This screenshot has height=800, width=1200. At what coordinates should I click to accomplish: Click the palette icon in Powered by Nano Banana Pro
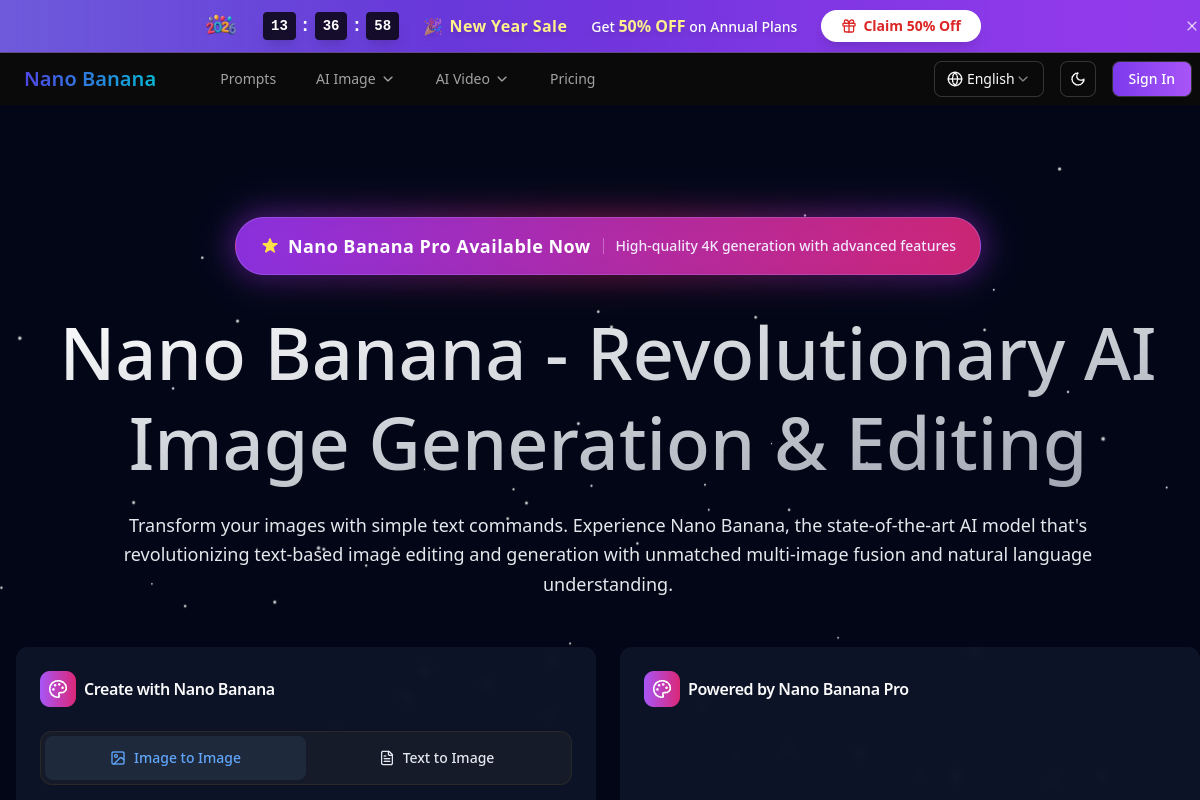(661, 689)
